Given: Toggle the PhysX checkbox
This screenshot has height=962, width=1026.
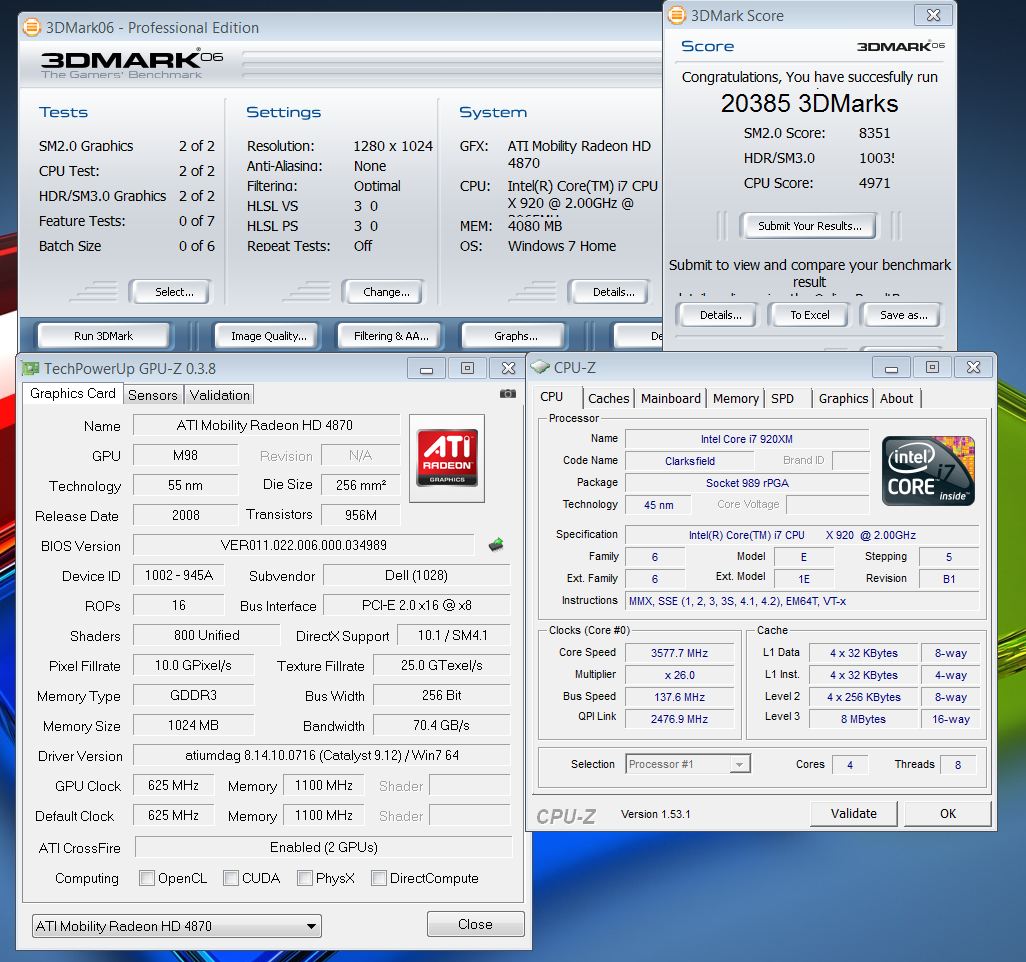Looking at the screenshot, I should [305, 878].
